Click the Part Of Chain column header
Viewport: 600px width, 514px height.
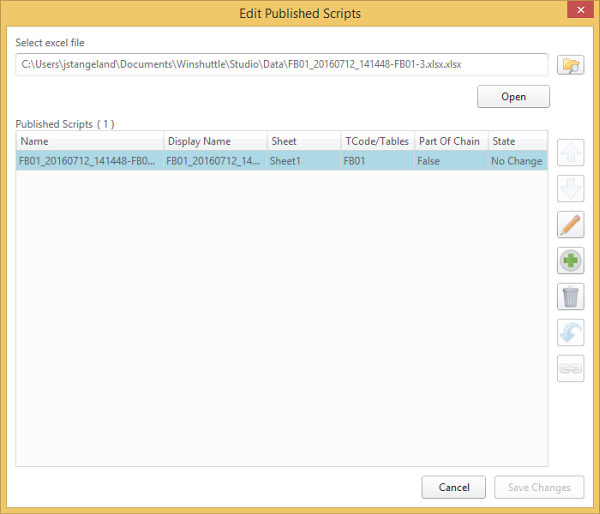click(450, 141)
